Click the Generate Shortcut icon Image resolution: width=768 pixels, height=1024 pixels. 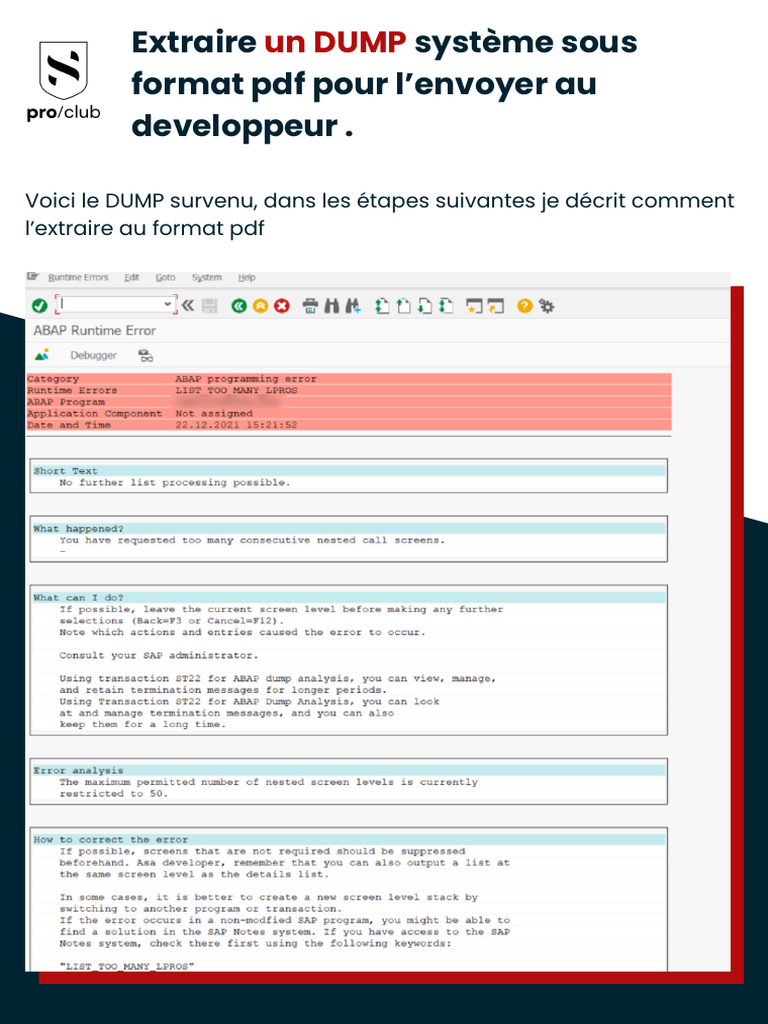pos(496,306)
